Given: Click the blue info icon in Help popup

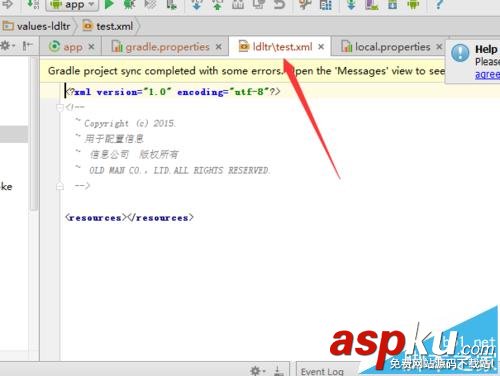Looking at the screenshot, I should click(x=460, y=53).
